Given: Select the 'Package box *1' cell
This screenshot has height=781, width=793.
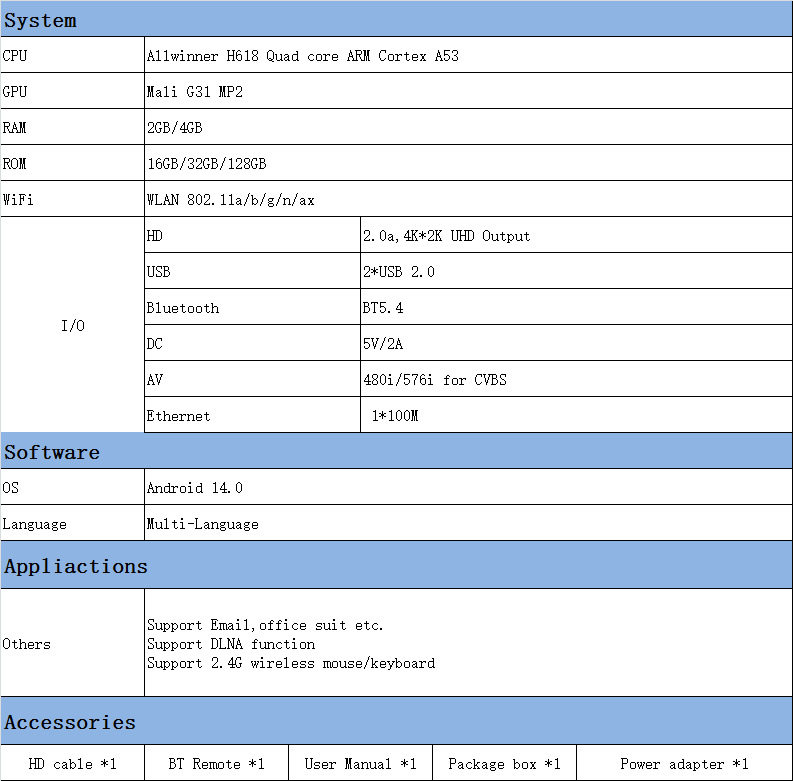Looking at the screenshot, I should point(505,763).
